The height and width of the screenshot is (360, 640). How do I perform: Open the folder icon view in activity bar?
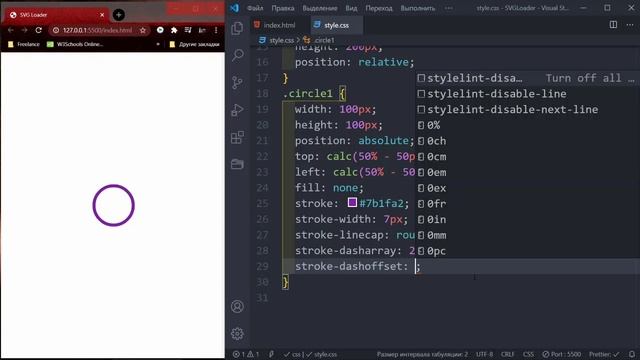tap(238, 164)
